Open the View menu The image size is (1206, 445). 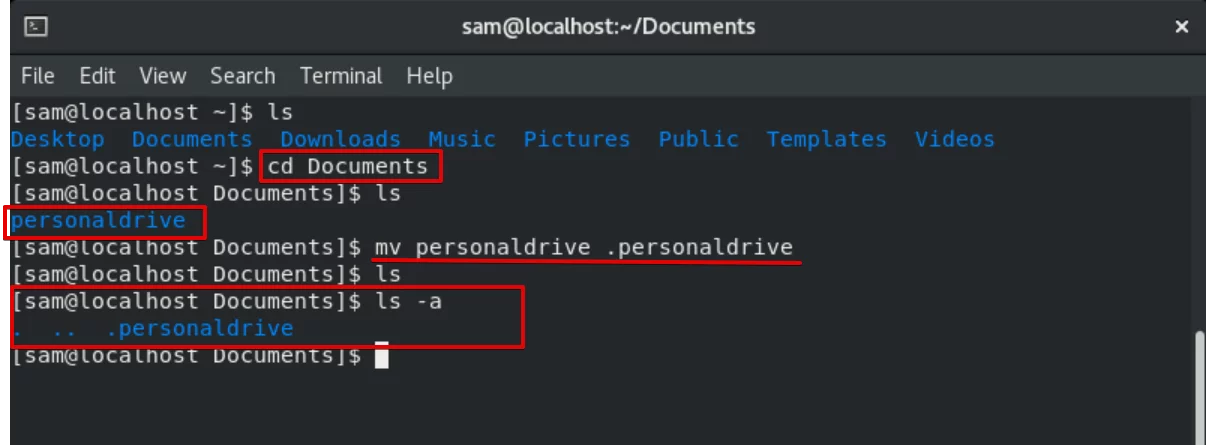(163, 76)
